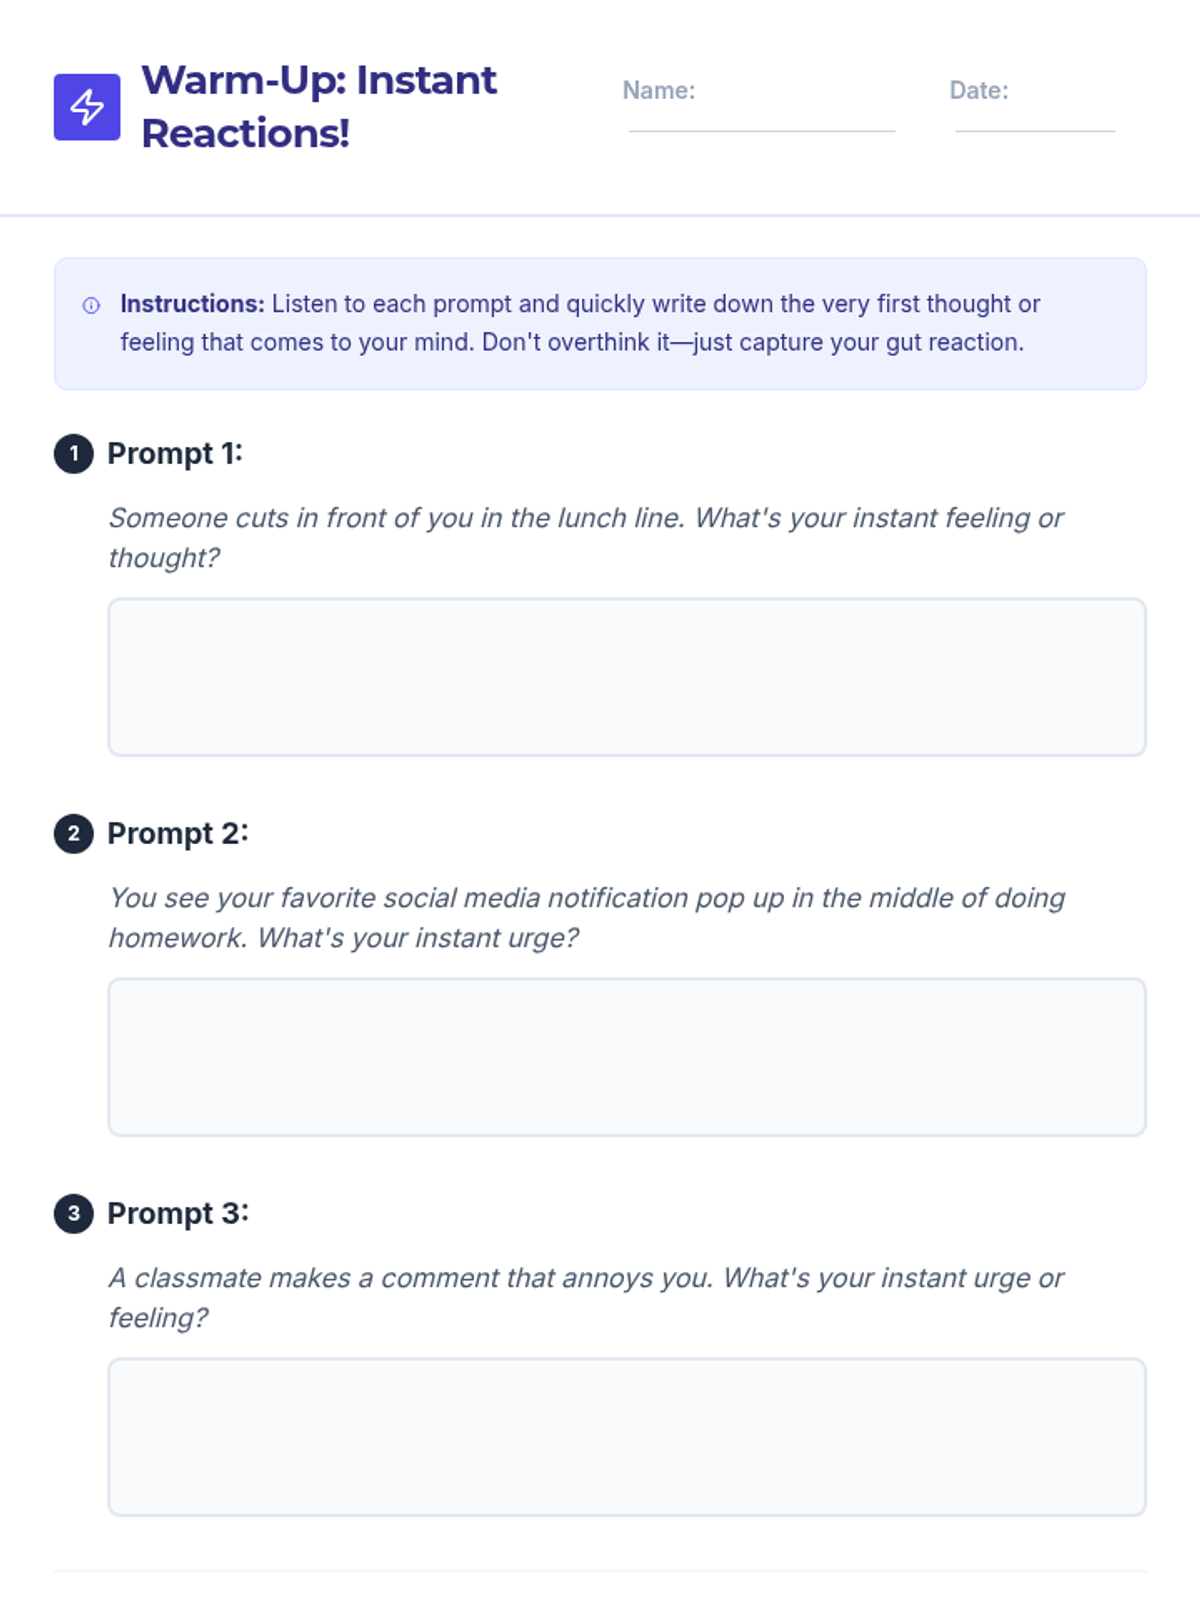Select the Warm-Up: Instant Reactions! title

(x=319, y=106)
